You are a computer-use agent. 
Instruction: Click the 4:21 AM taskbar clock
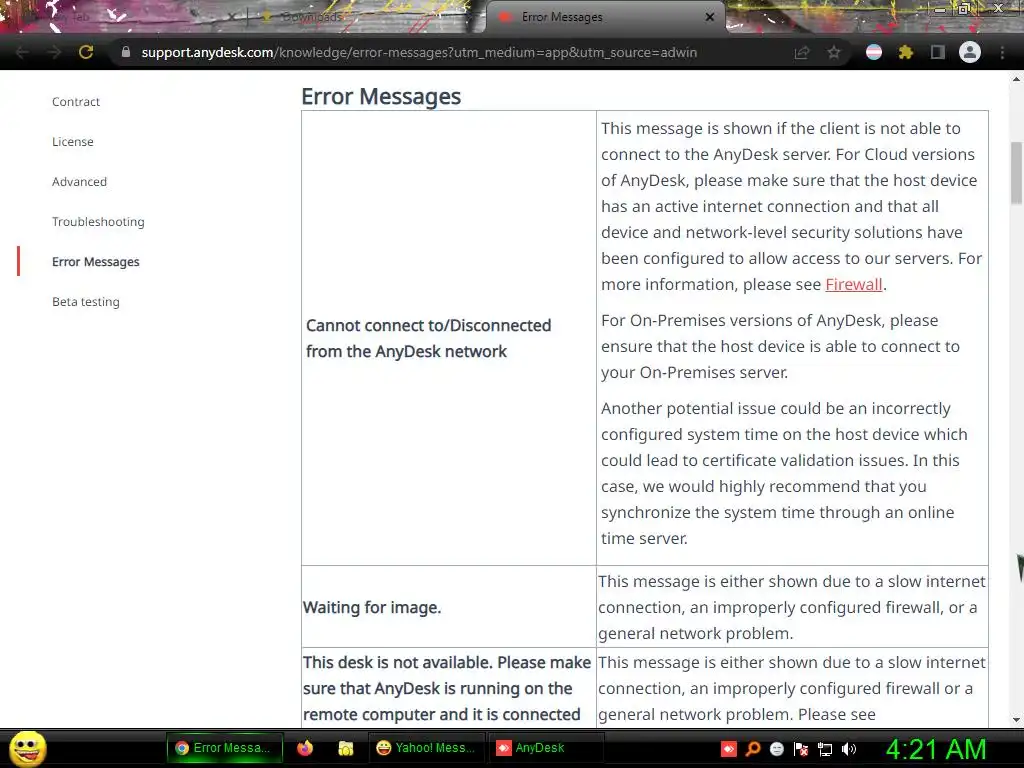click(936, 749)
